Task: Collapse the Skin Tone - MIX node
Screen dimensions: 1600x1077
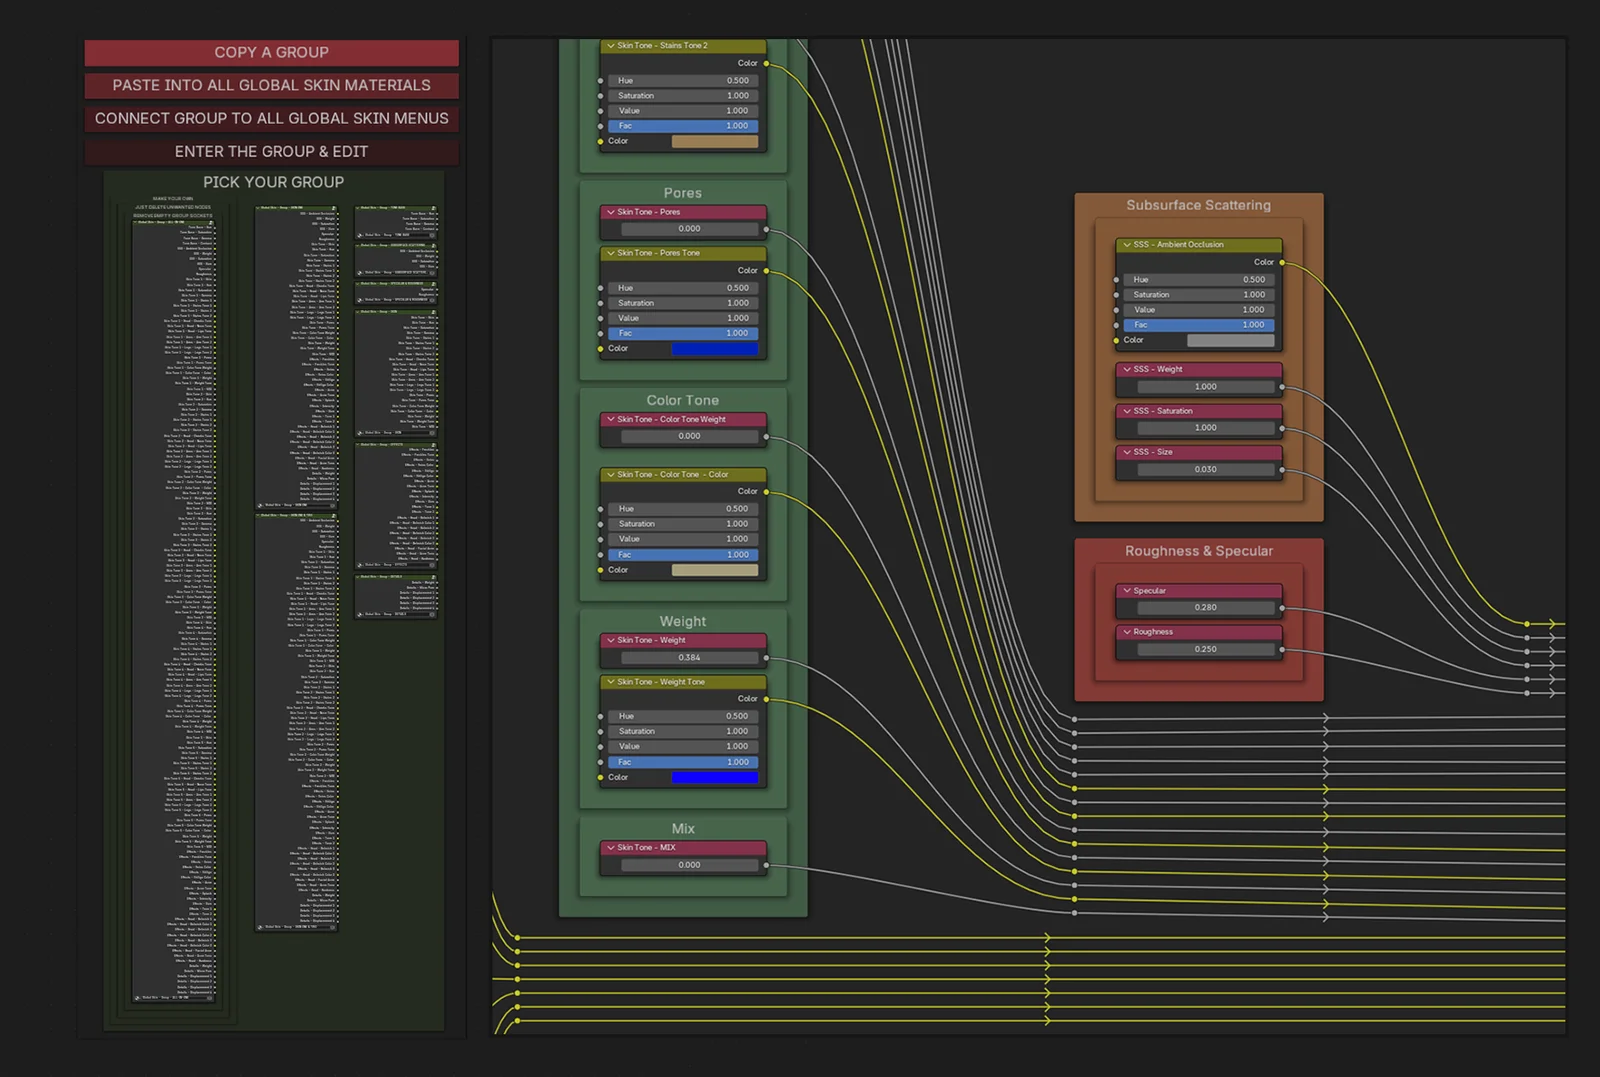Action: [x=611, y=847]
